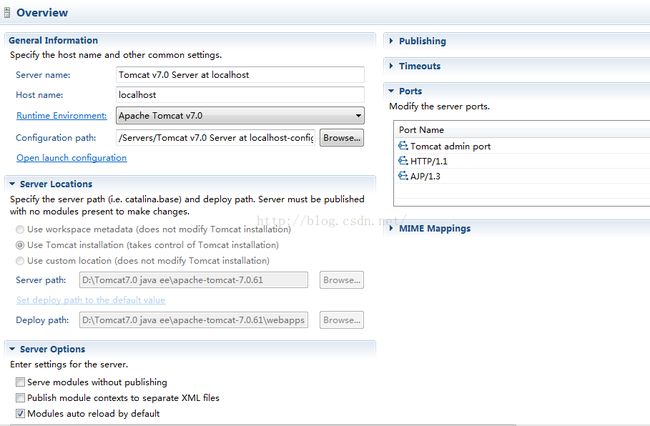Click the Server path text field
Viewport: 650px width, 426px height.
[194, 280]
